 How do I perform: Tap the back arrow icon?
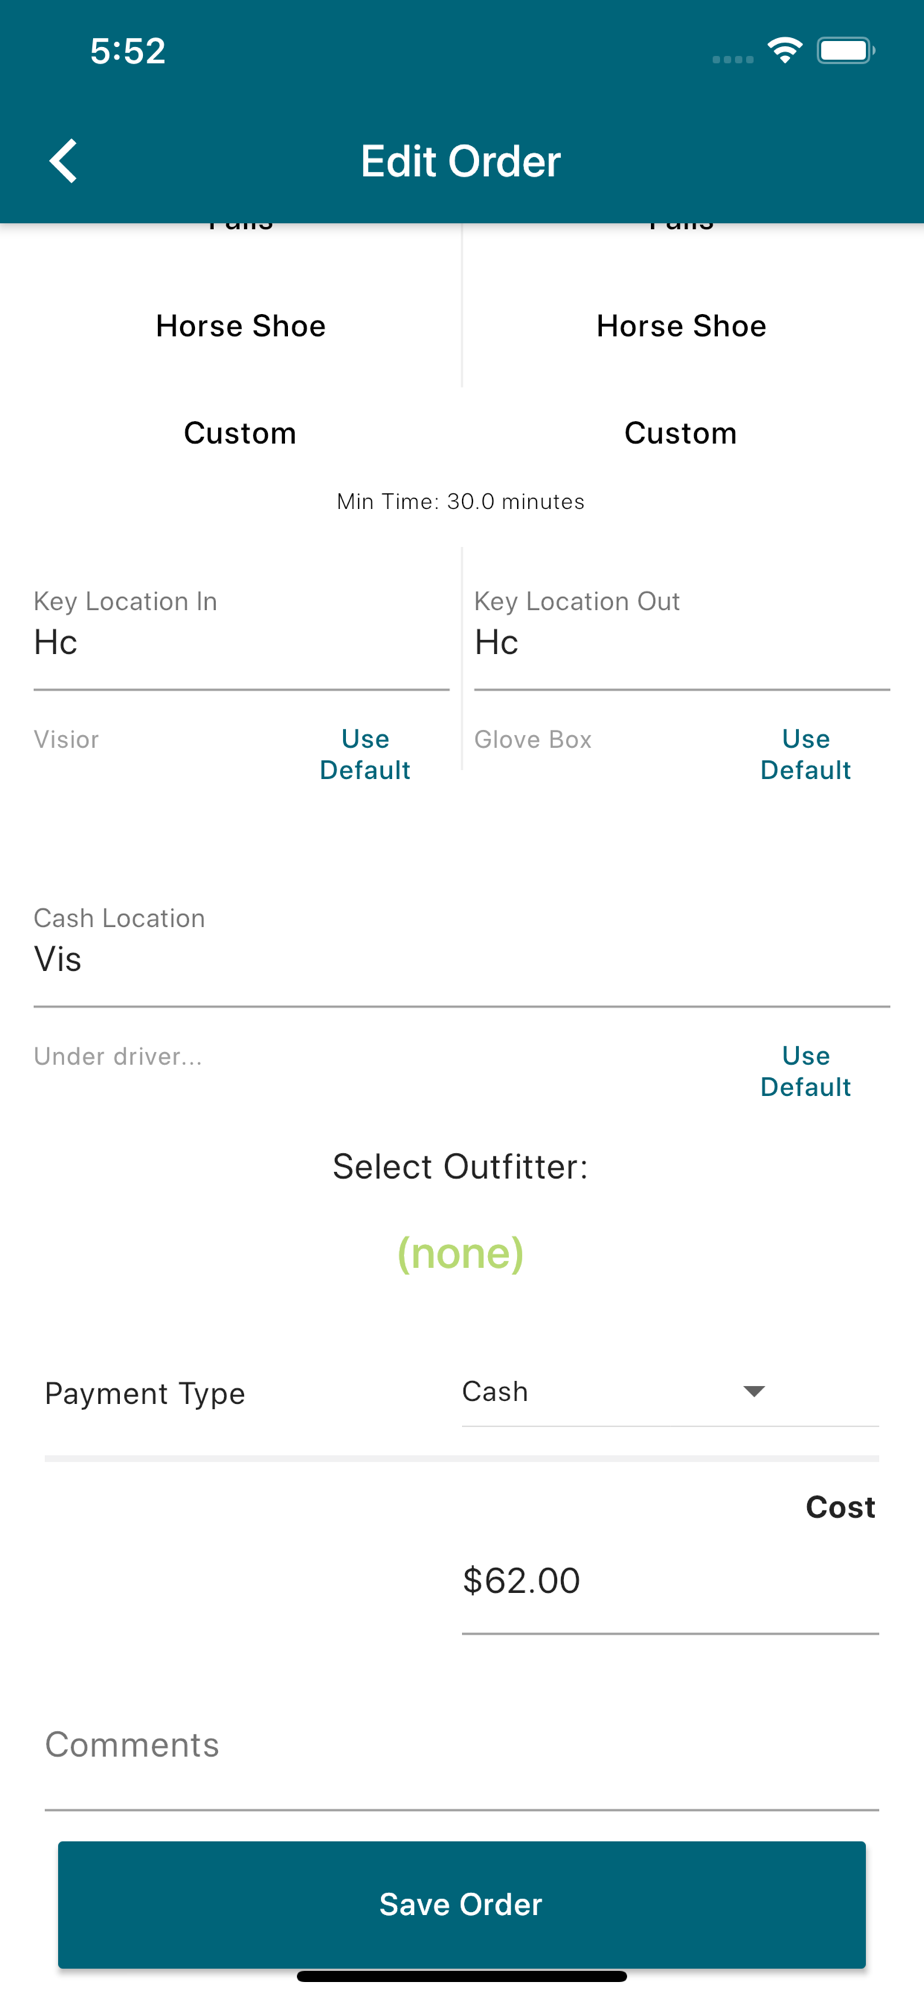click(64, 161)
